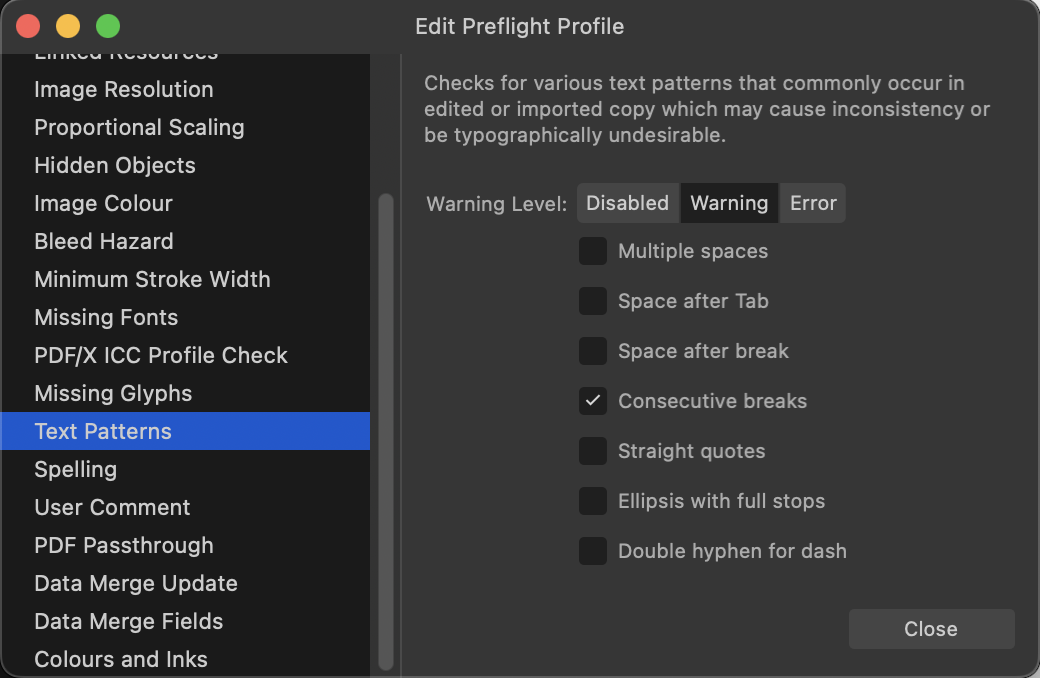Close the Edit Preflight Profile dialog

tap(931, 629)
